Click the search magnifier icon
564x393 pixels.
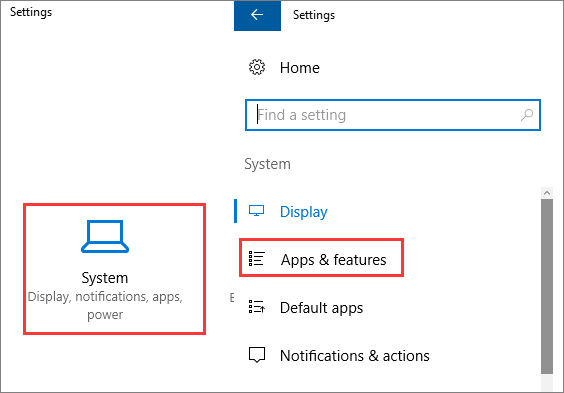click(527, 115)
